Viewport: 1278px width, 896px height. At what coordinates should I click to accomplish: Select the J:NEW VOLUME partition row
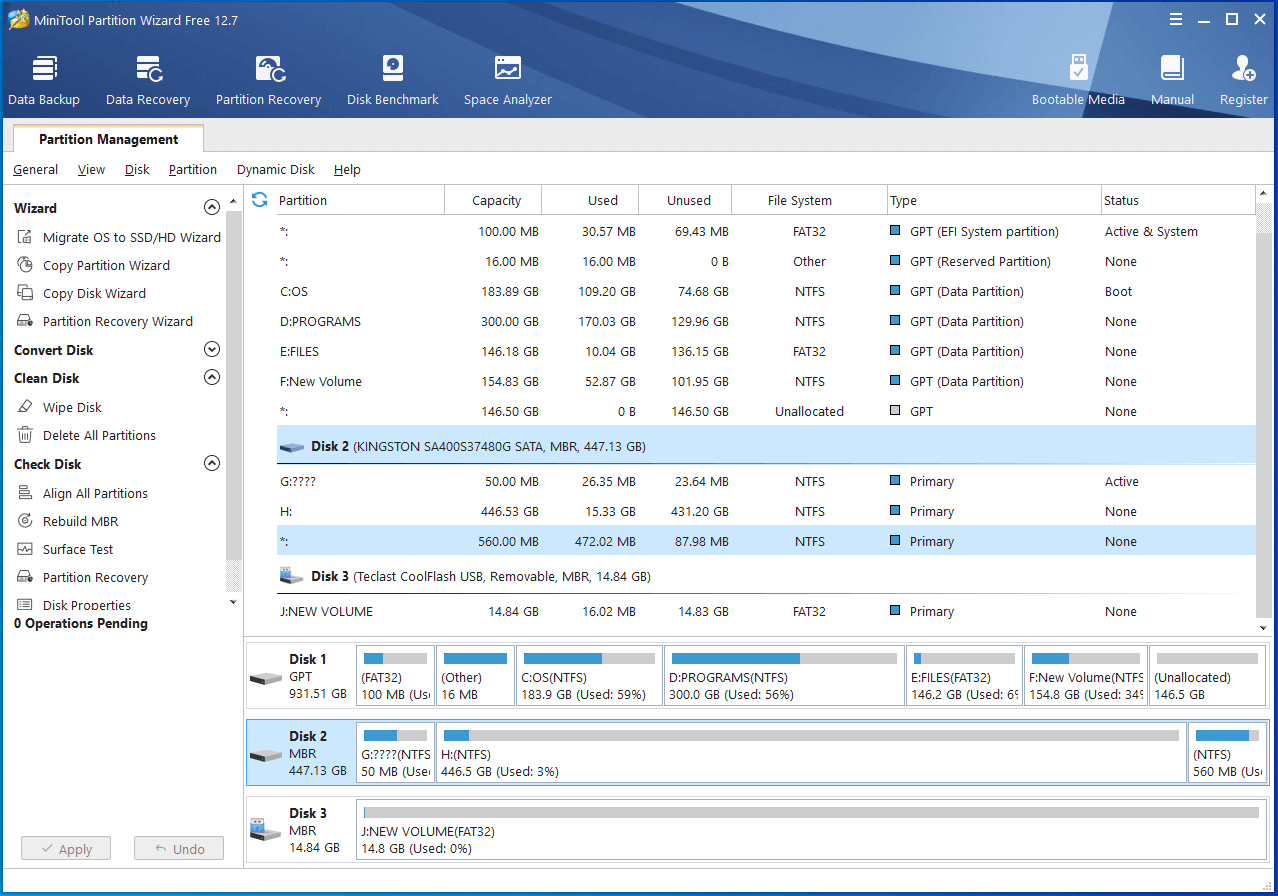766,611
